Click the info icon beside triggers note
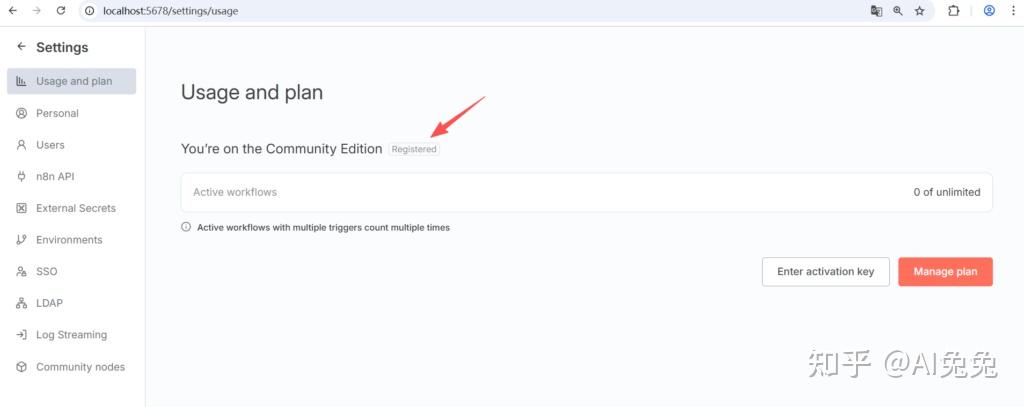1024x407 pixels. click(185, 227)
